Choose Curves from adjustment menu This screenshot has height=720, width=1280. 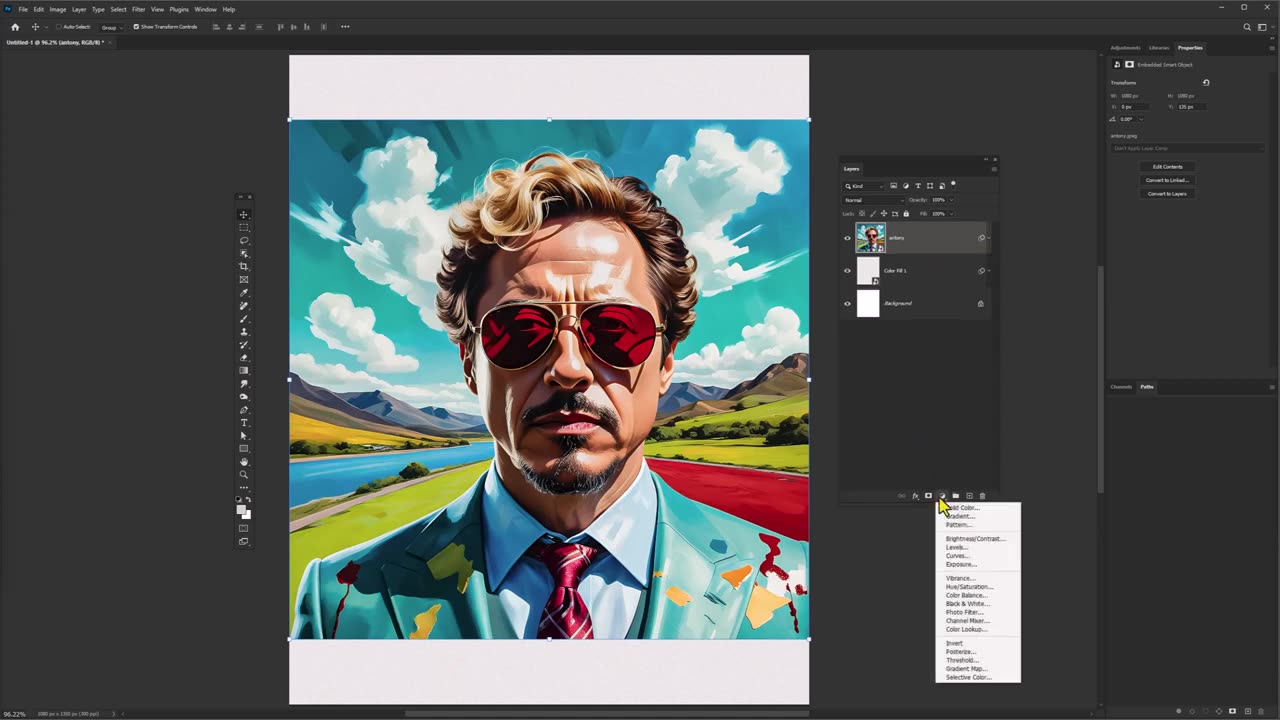coord(957,556)
